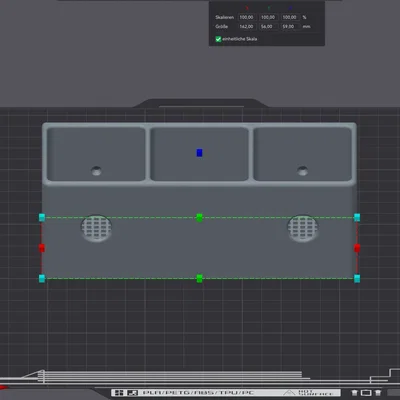
Task: Click the model's middle compartment
Action: 199,154
